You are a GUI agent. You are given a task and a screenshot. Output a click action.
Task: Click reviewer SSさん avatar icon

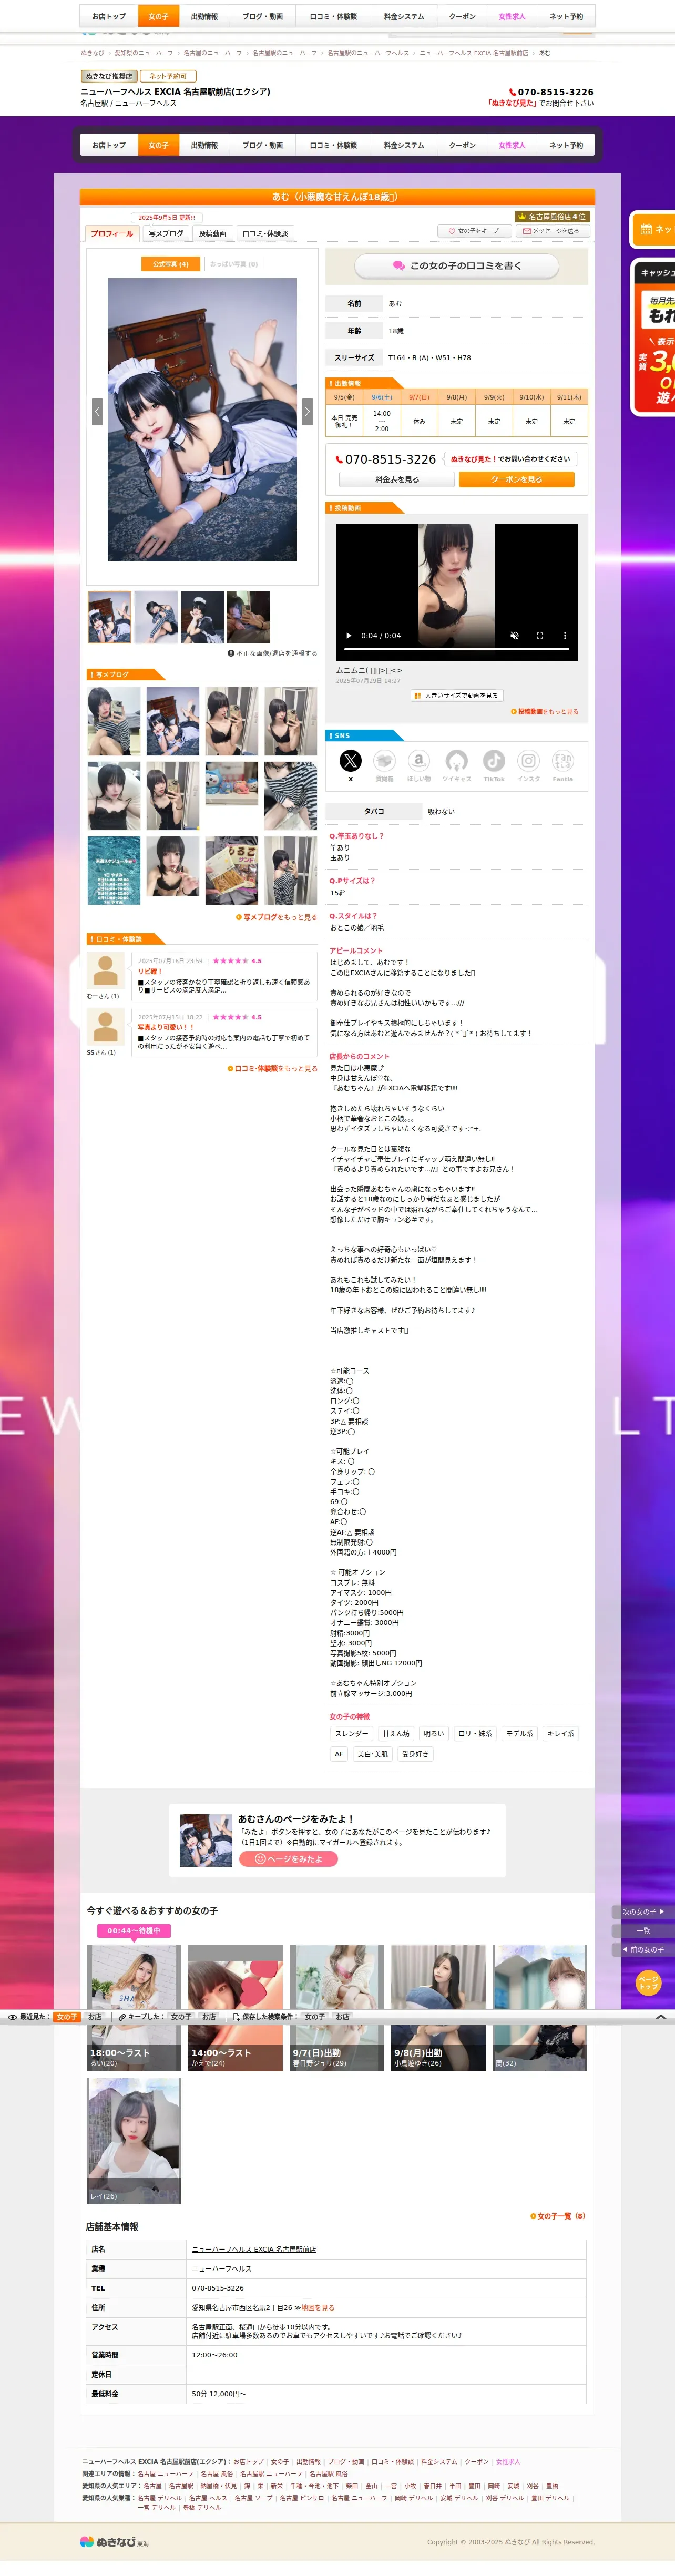coord(105,1027)
